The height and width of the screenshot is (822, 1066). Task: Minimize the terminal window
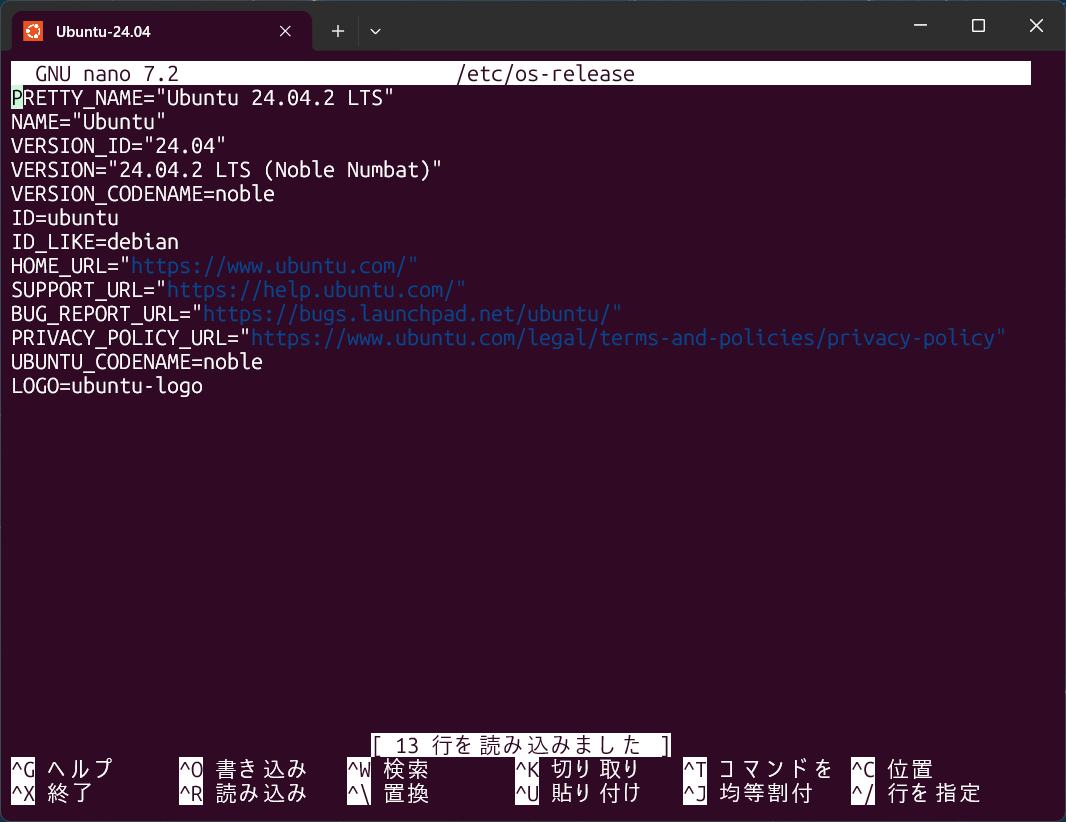pyautogui.click(x=921, y=26)
